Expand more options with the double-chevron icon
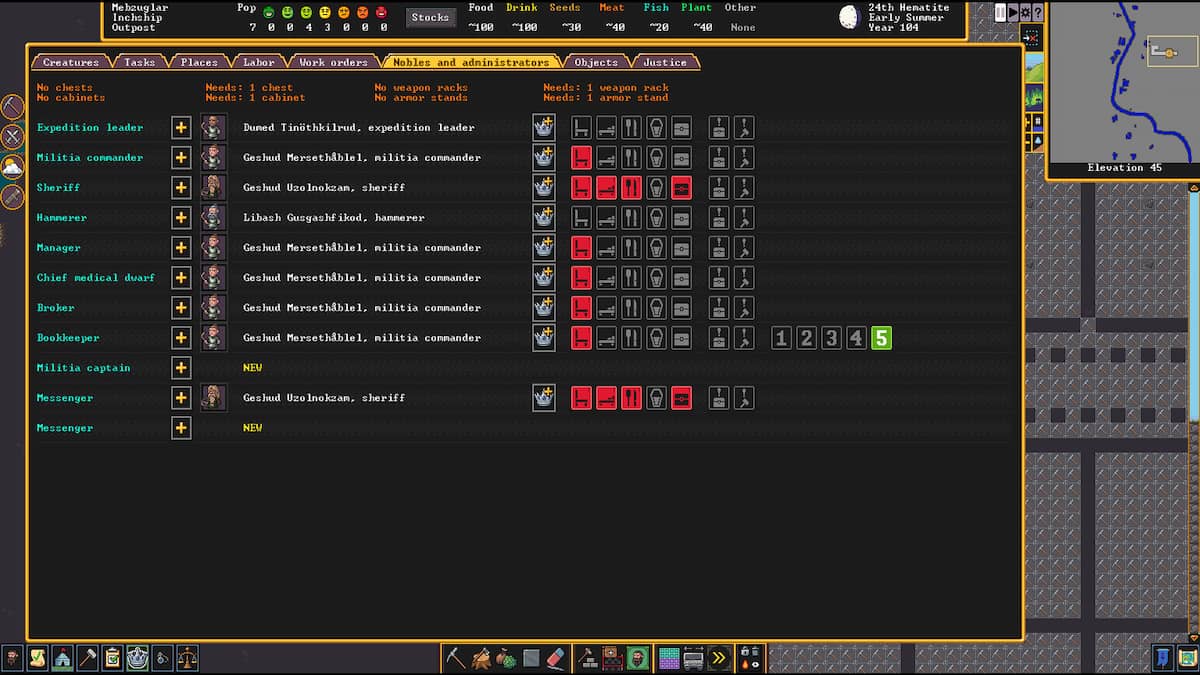The image size is (1200, 675). [718, 658]
